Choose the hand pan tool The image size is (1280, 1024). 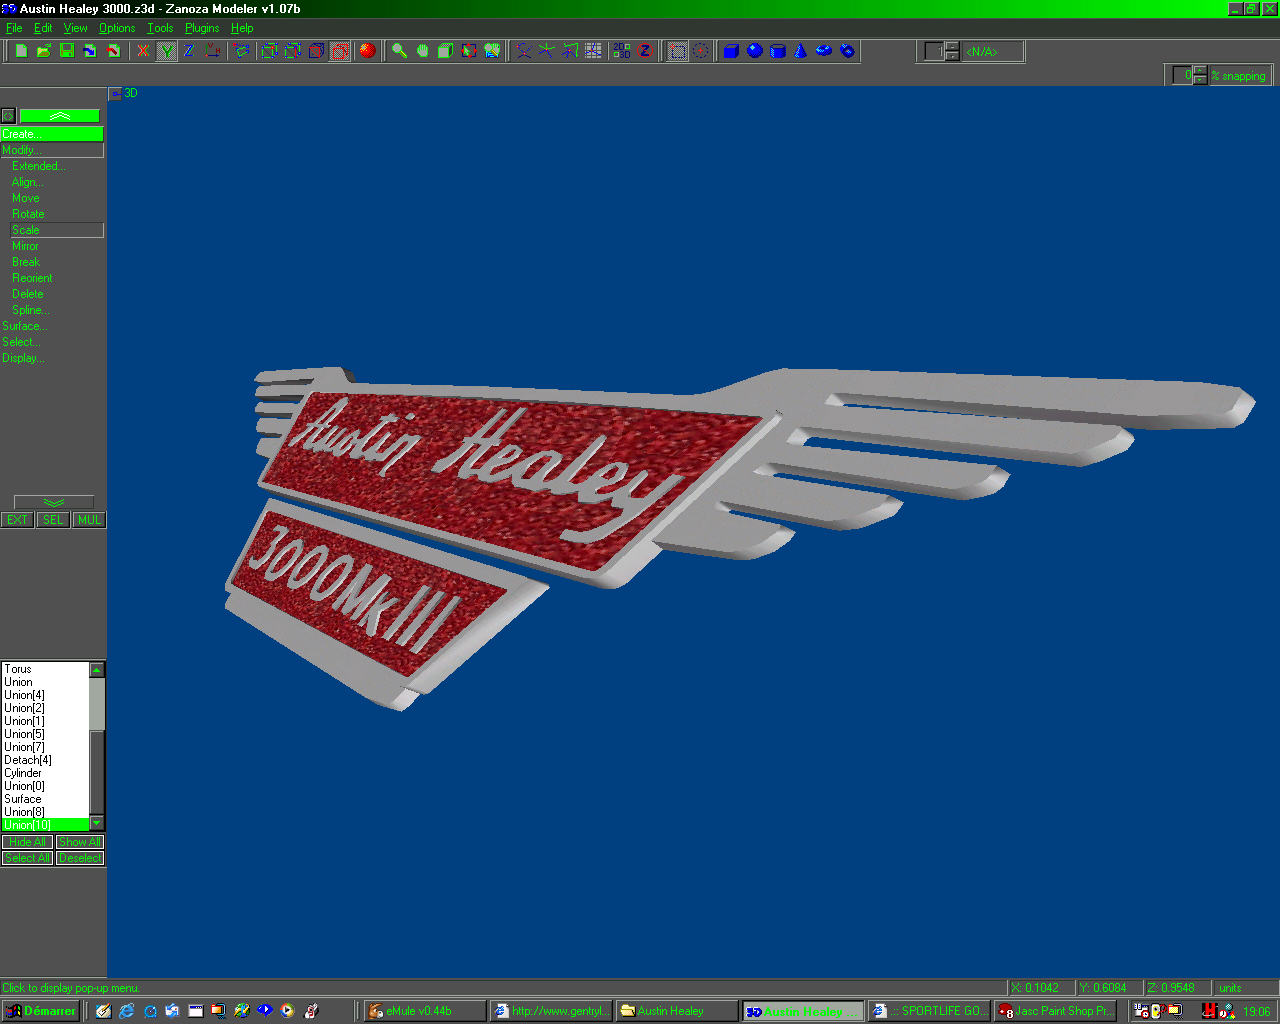pos(422,51)
